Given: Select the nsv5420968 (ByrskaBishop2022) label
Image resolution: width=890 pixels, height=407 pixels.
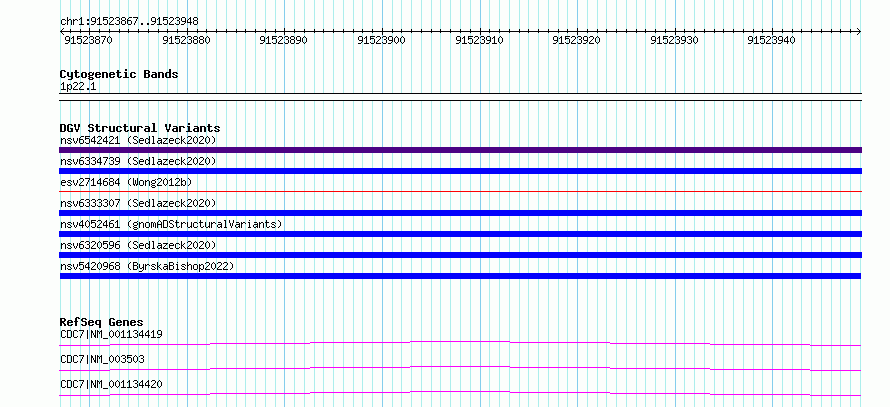Looking at the screenshot, I should click(147, 266).
